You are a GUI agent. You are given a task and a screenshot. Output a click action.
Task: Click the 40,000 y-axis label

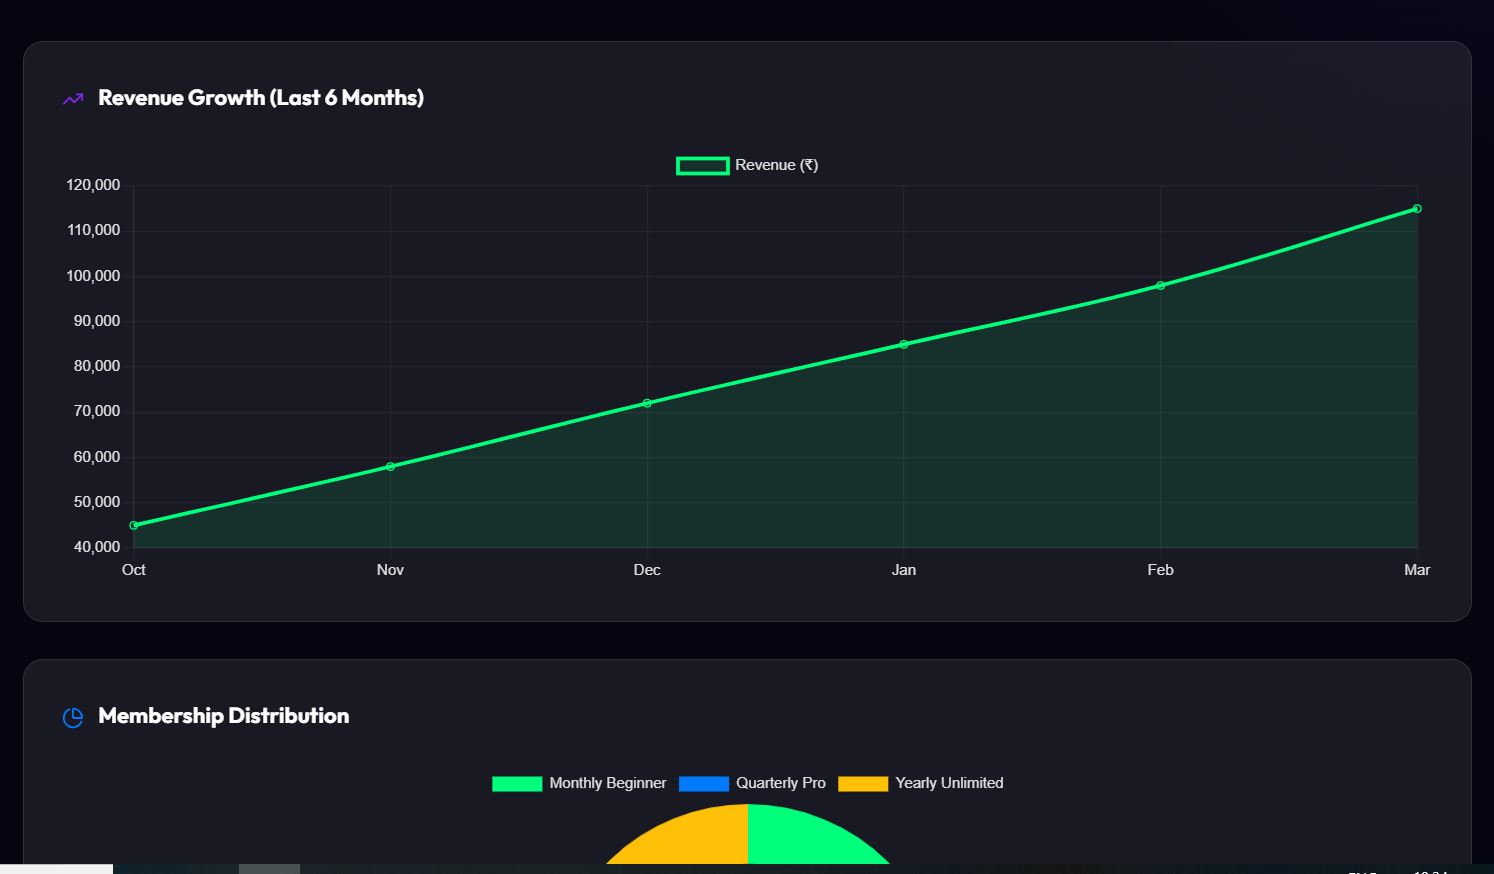coord(97,547)
